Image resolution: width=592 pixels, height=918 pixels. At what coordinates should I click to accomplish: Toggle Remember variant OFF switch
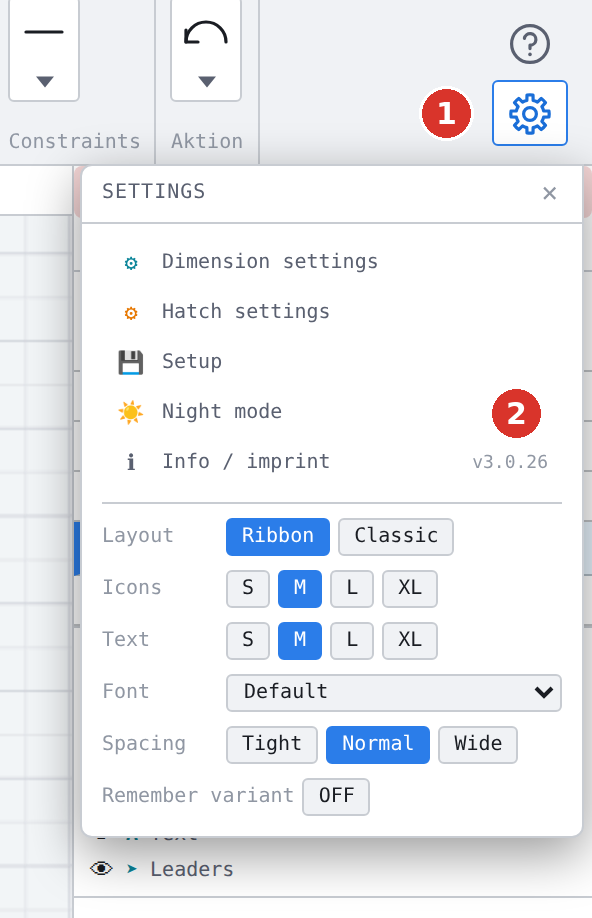tap(336, 796)
